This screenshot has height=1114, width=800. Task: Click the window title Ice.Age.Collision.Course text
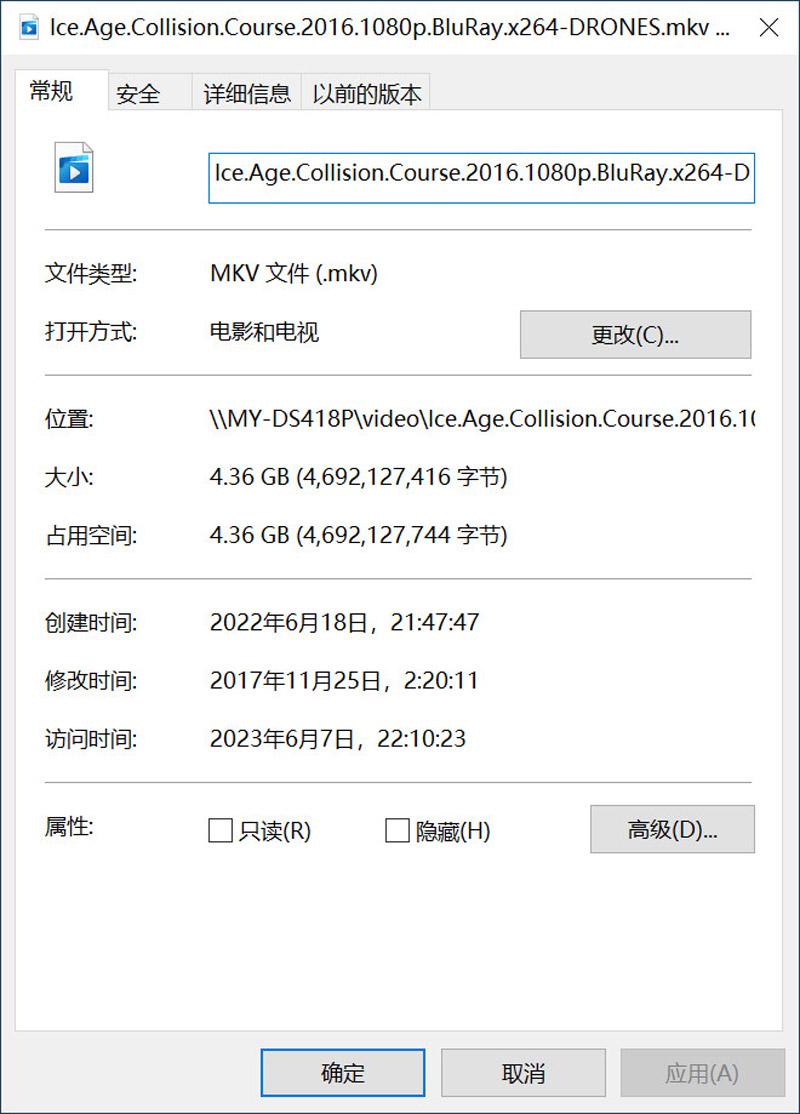390,28
